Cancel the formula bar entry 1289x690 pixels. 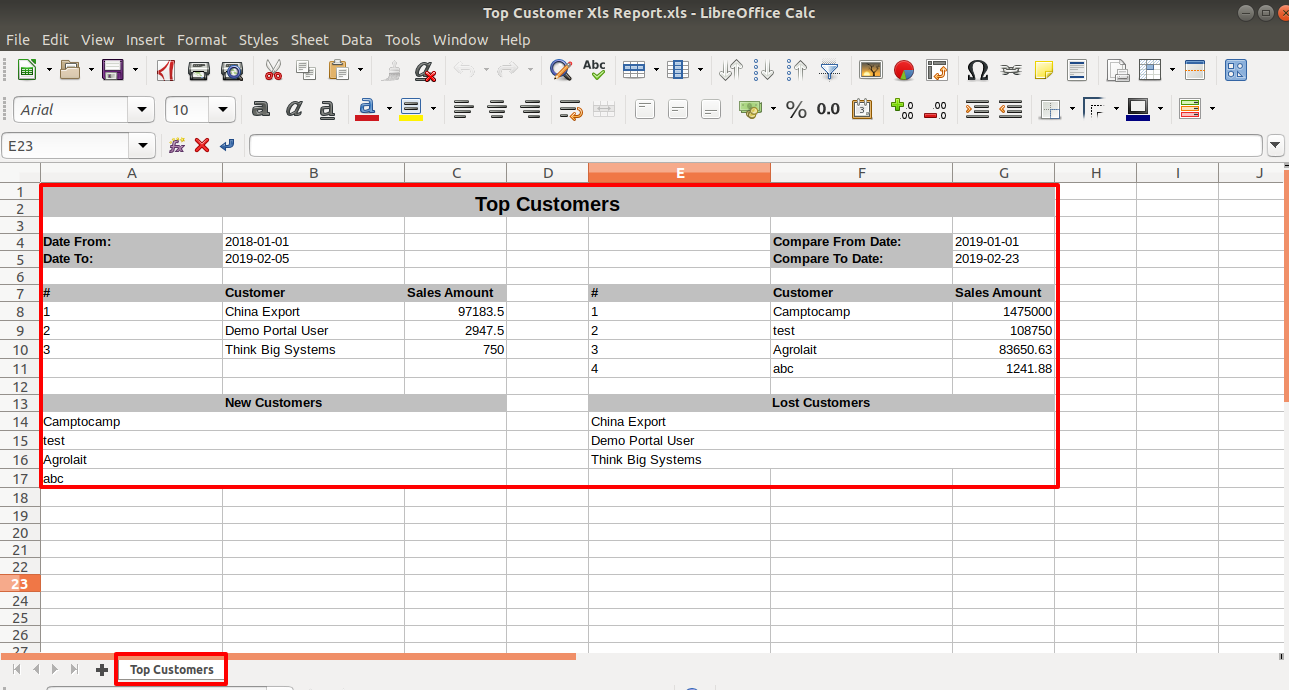point(202,146)
